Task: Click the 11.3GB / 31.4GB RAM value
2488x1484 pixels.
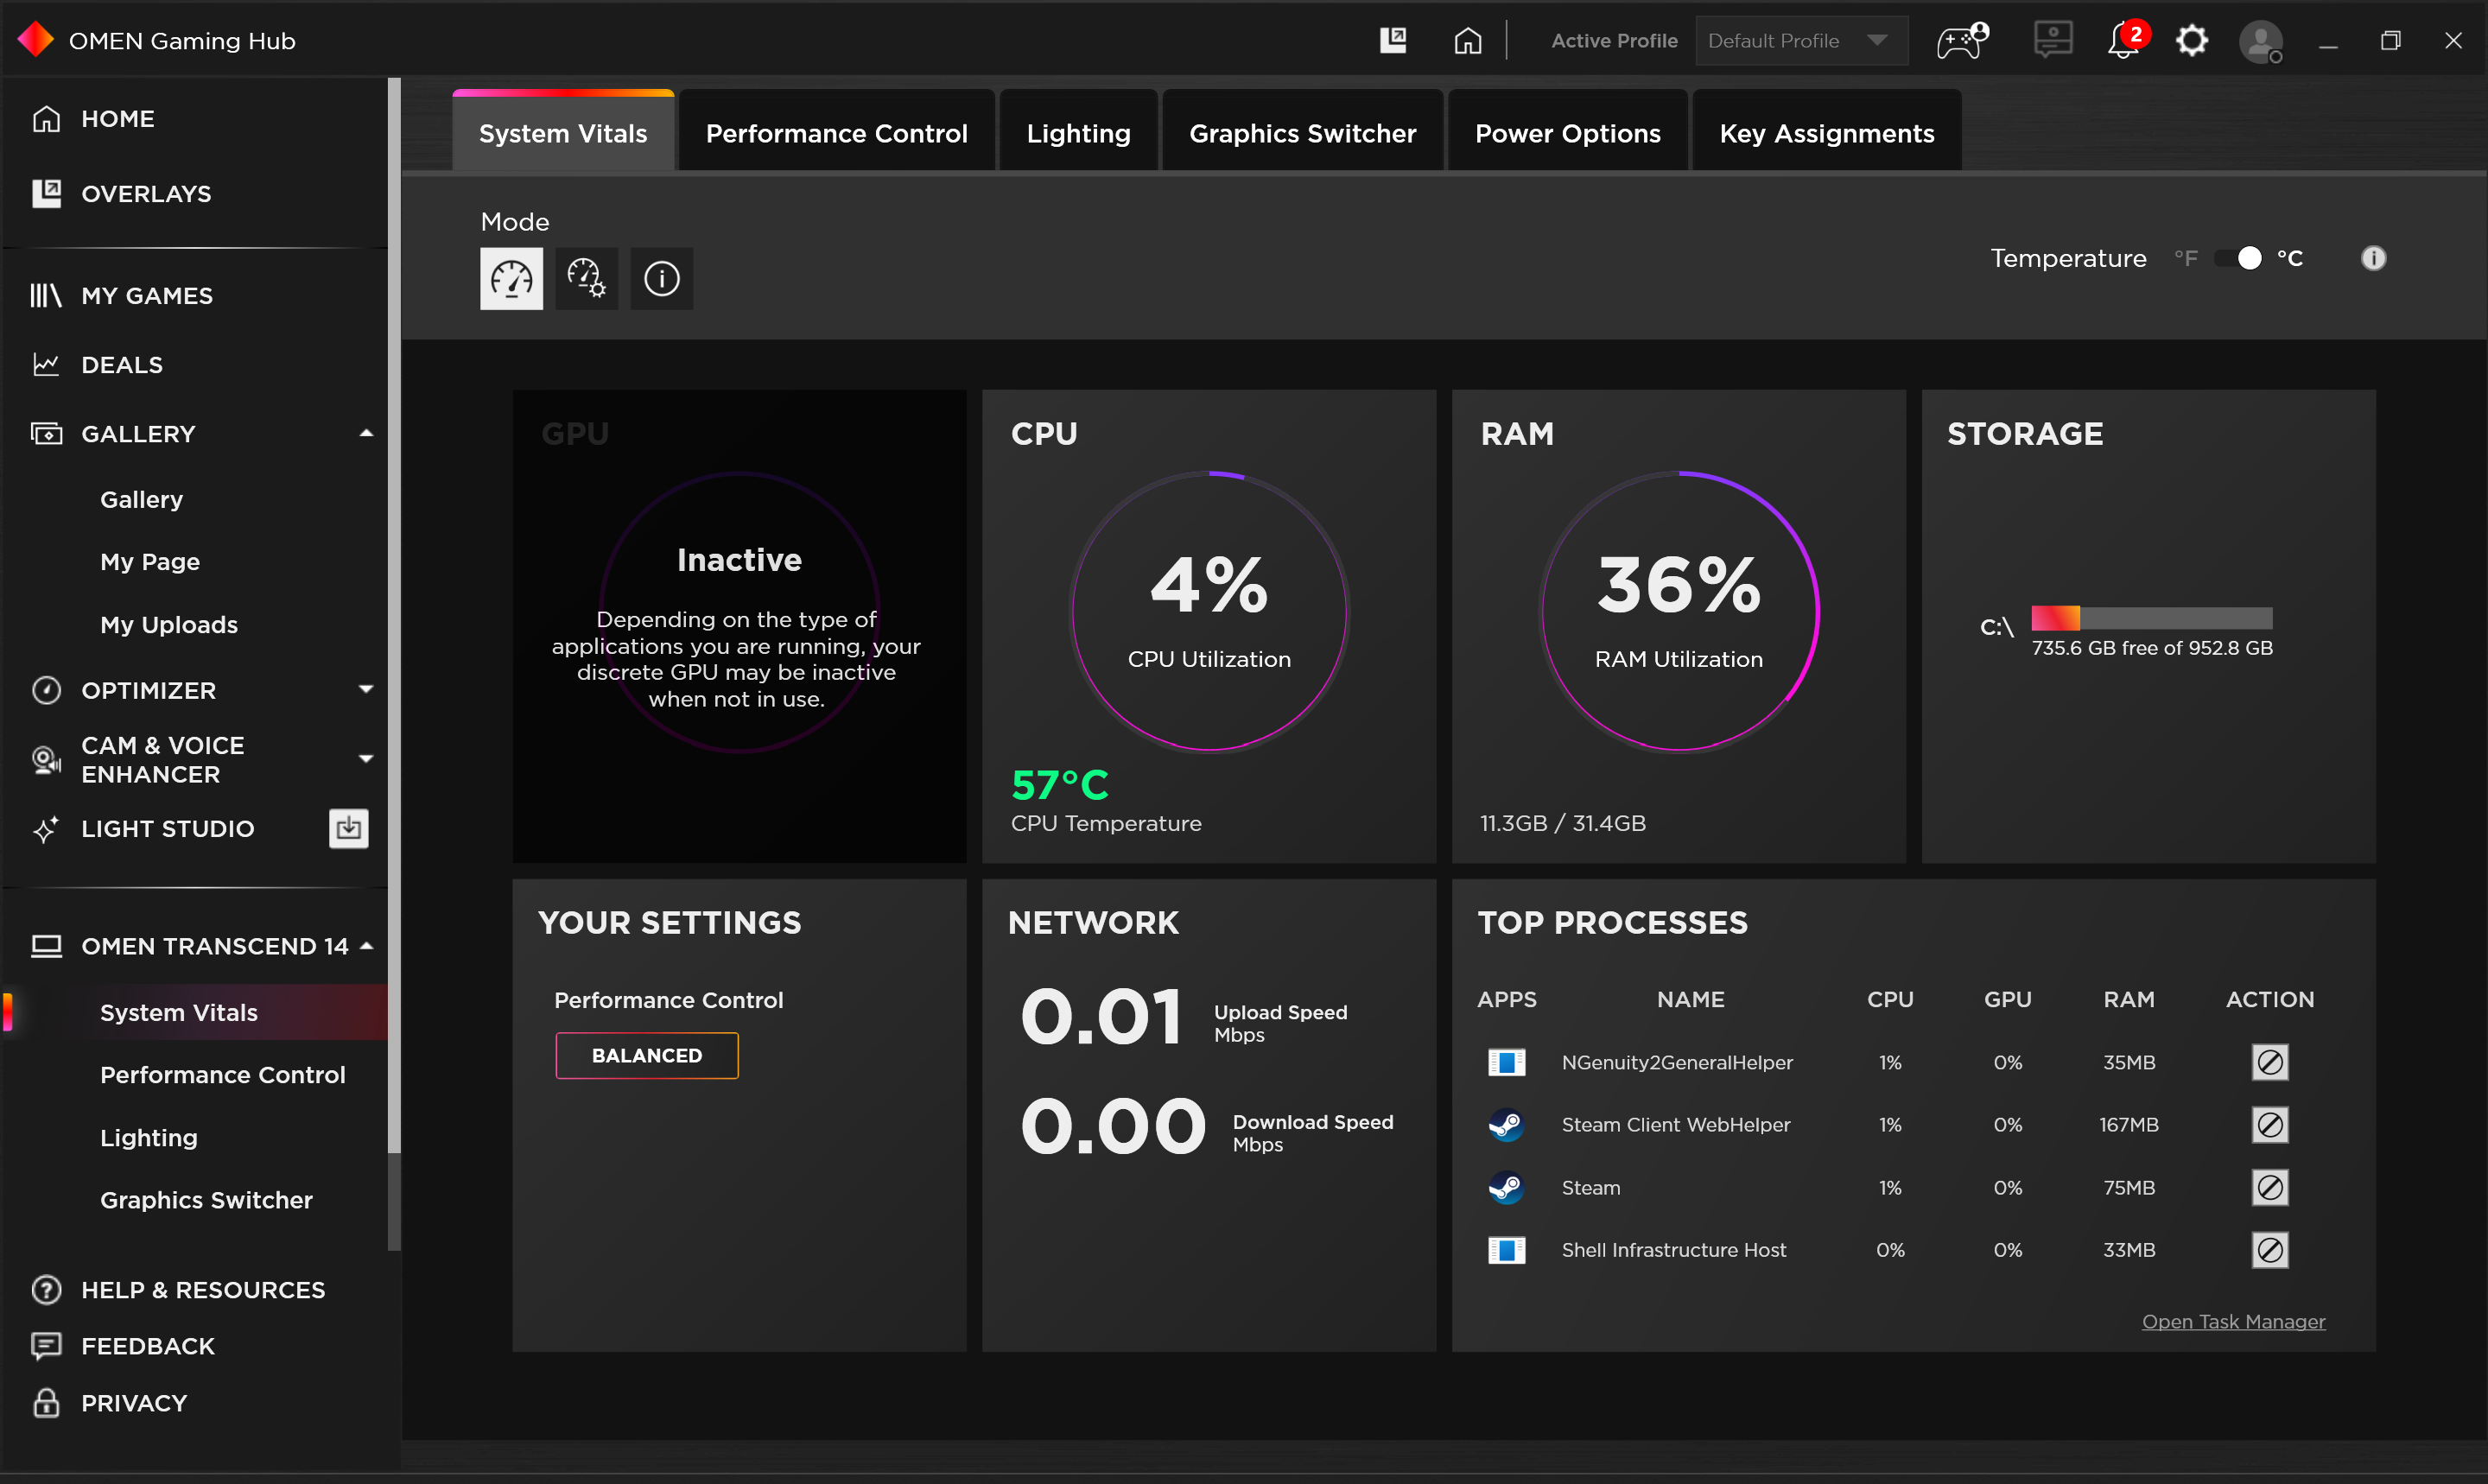Action: [x=1562, y=823]
